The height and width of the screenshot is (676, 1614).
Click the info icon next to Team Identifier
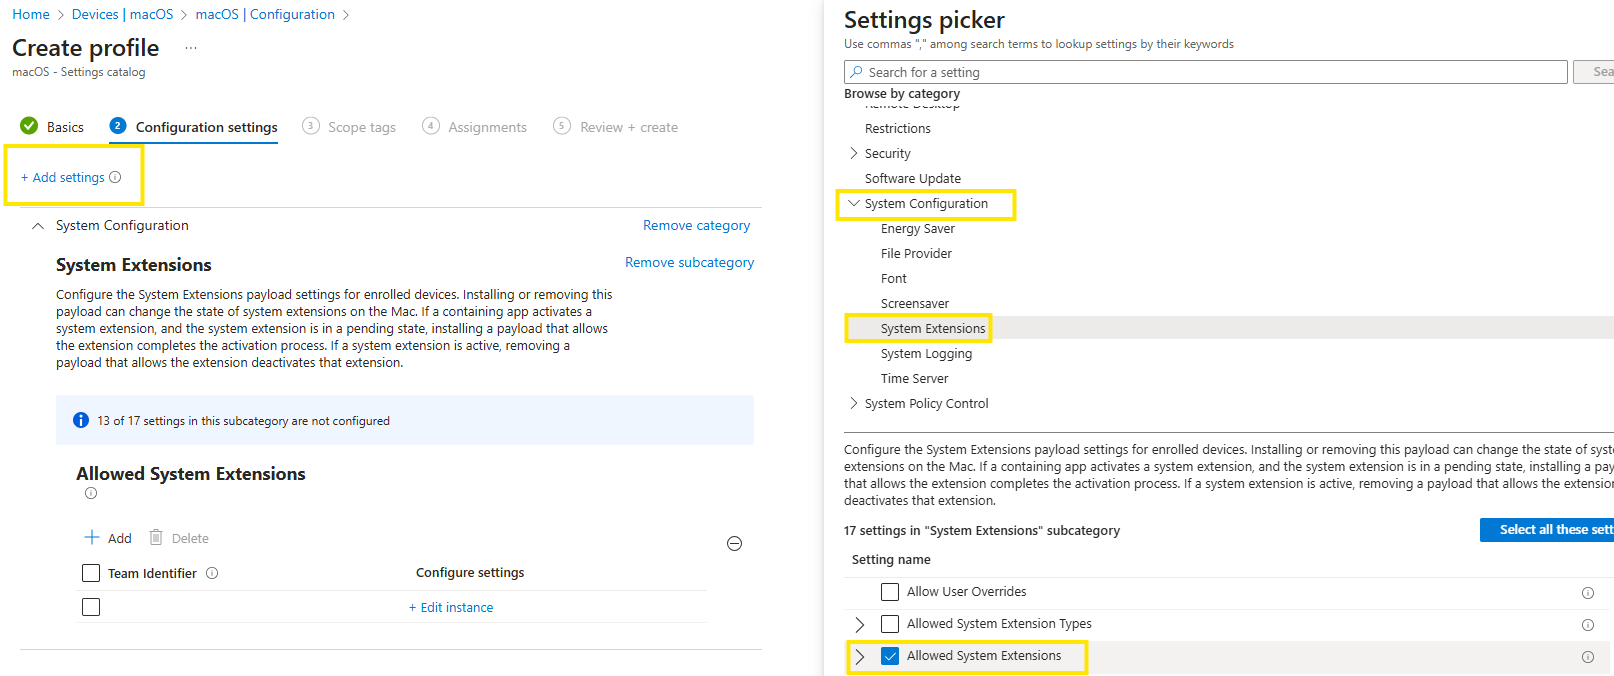coord(212,573)
